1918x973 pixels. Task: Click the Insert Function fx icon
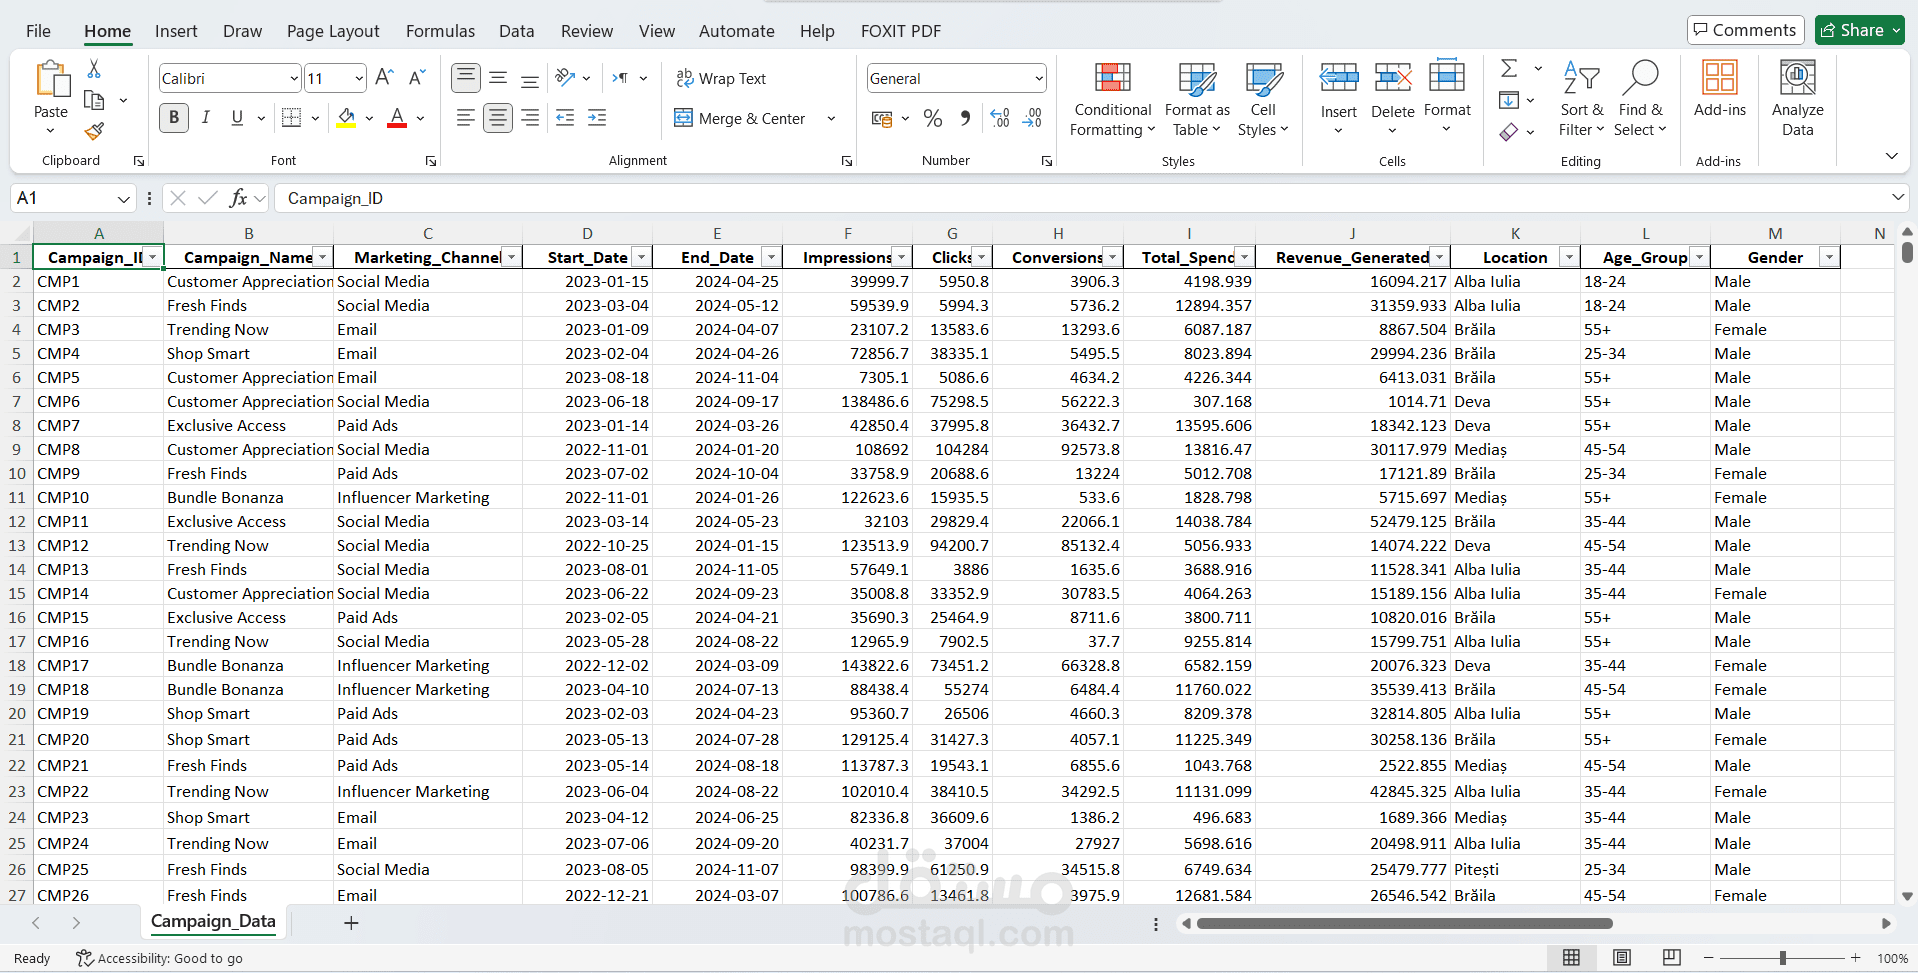(x=238, y=198)
